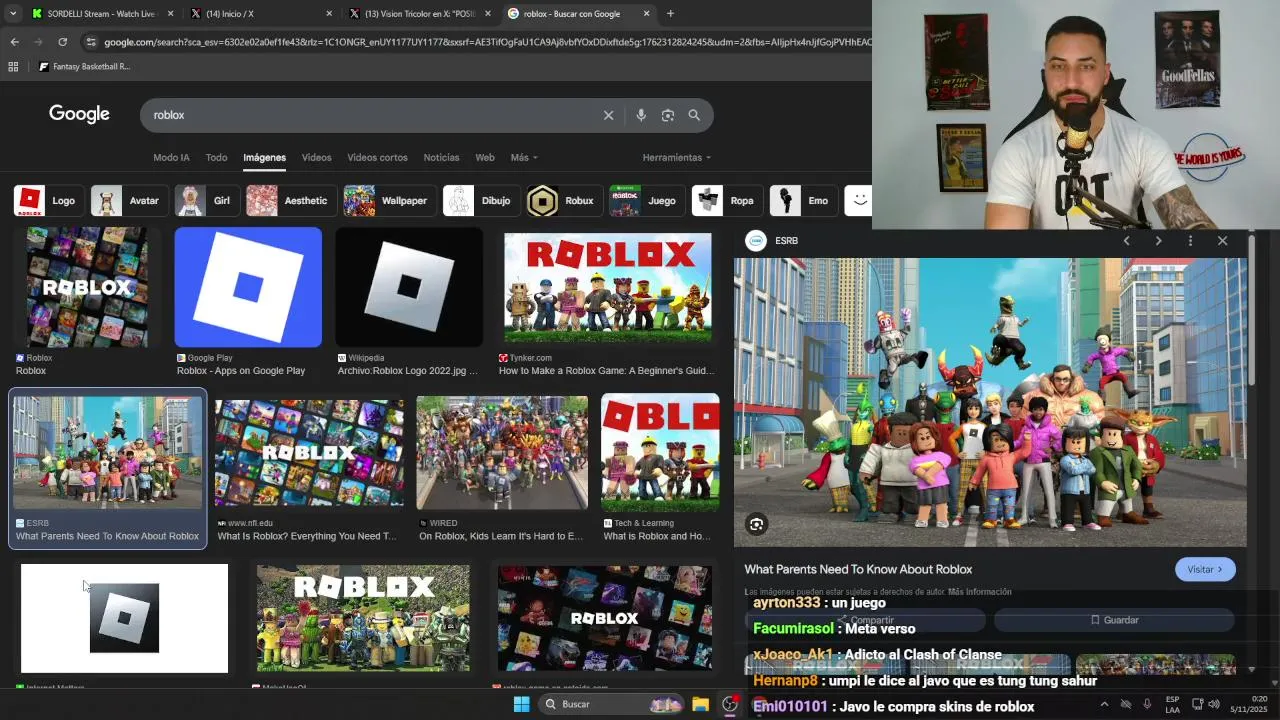Select the Noticias results tab
This screenshot has height=720, width=1280.
(x=441, y=157)
